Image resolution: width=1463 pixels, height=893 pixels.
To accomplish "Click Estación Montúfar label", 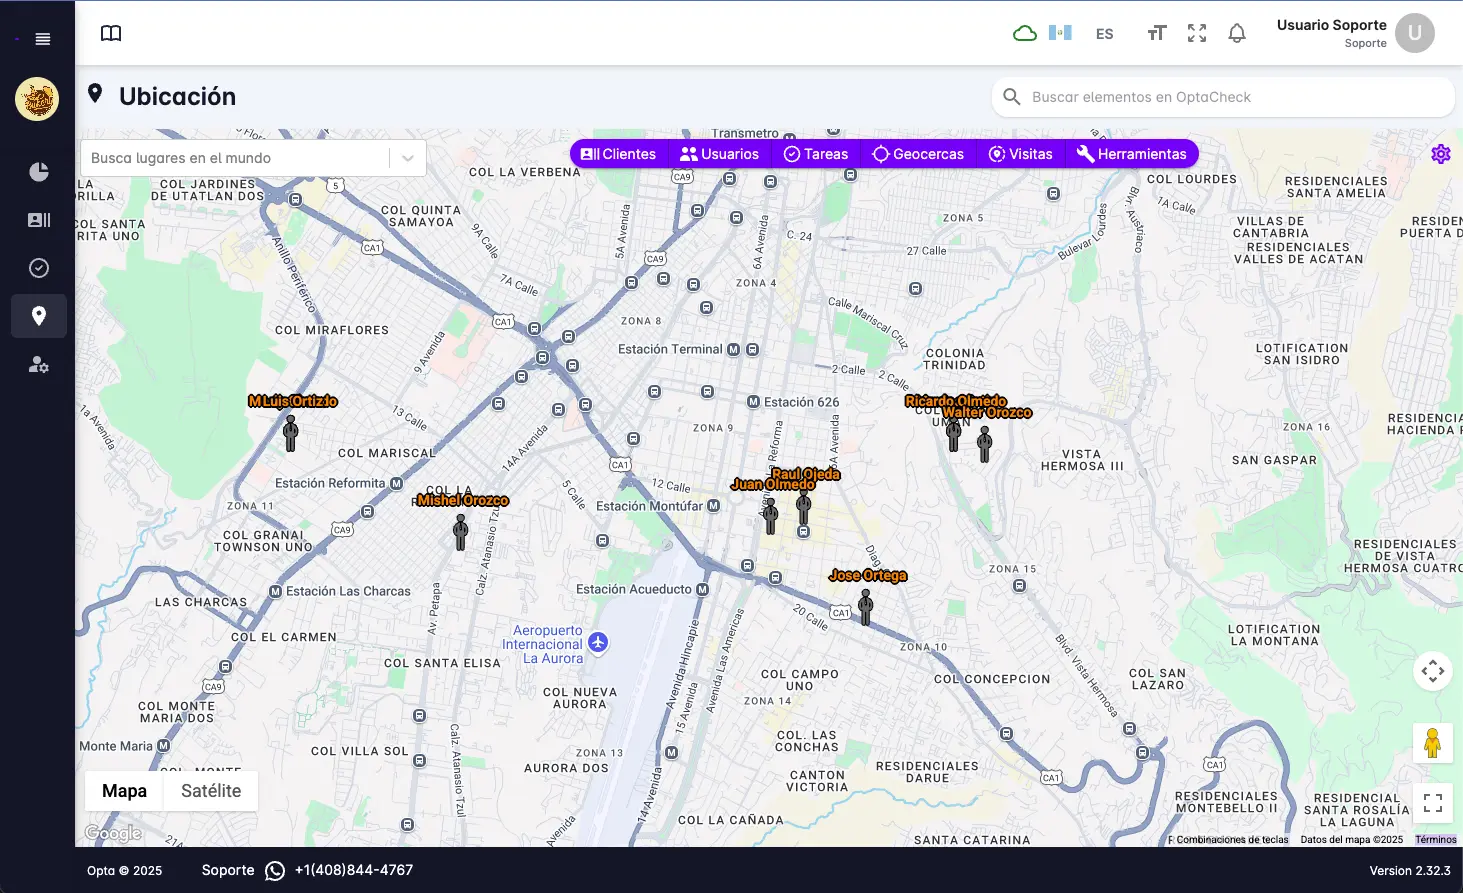I will pyautogui.click(x=650, y=506).
